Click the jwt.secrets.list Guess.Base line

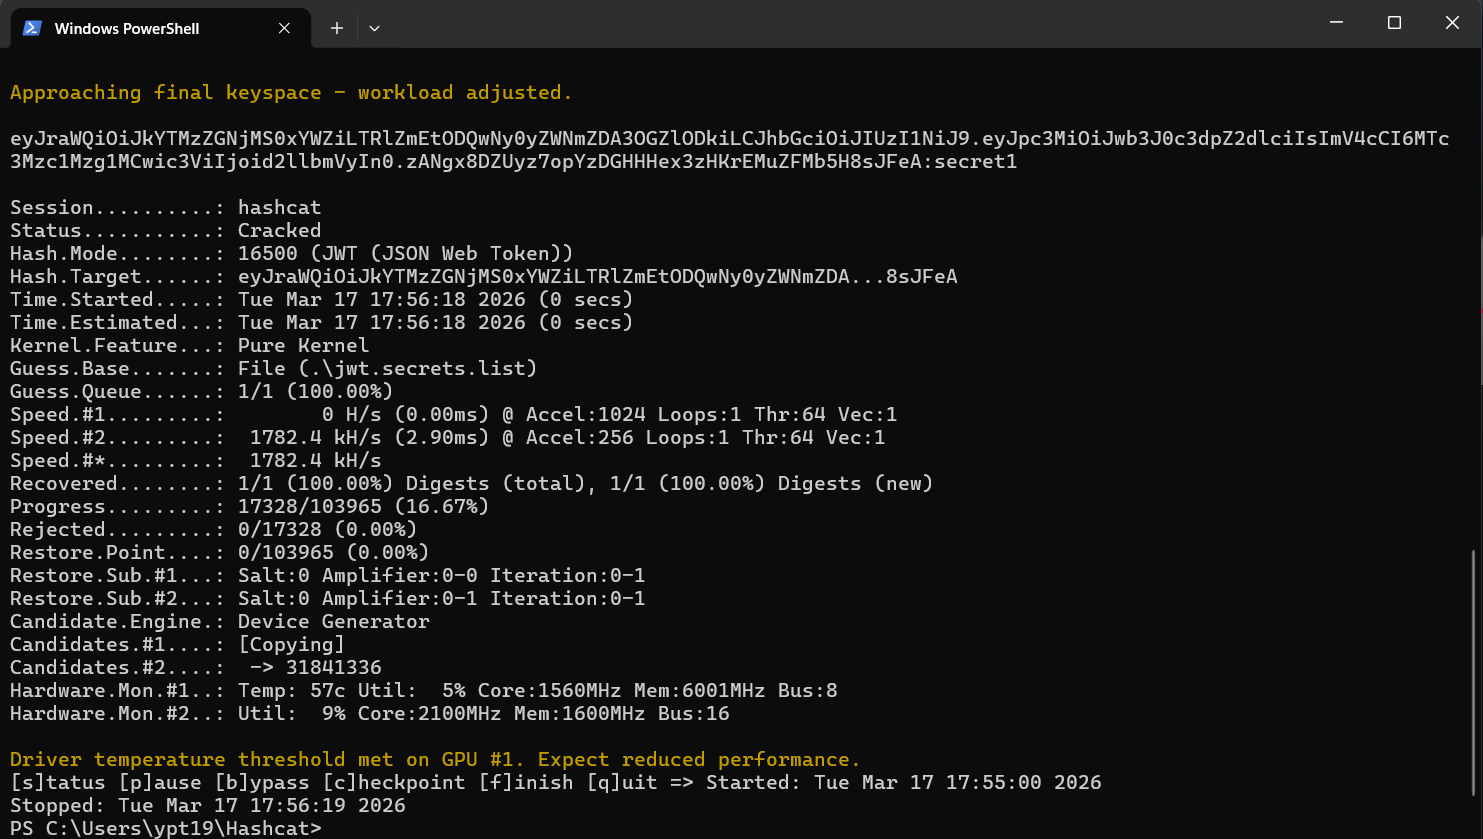coord(273,368)
